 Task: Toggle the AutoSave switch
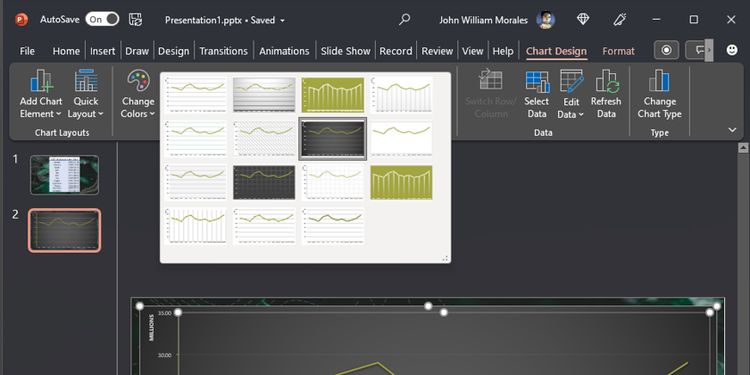(102, 19)
